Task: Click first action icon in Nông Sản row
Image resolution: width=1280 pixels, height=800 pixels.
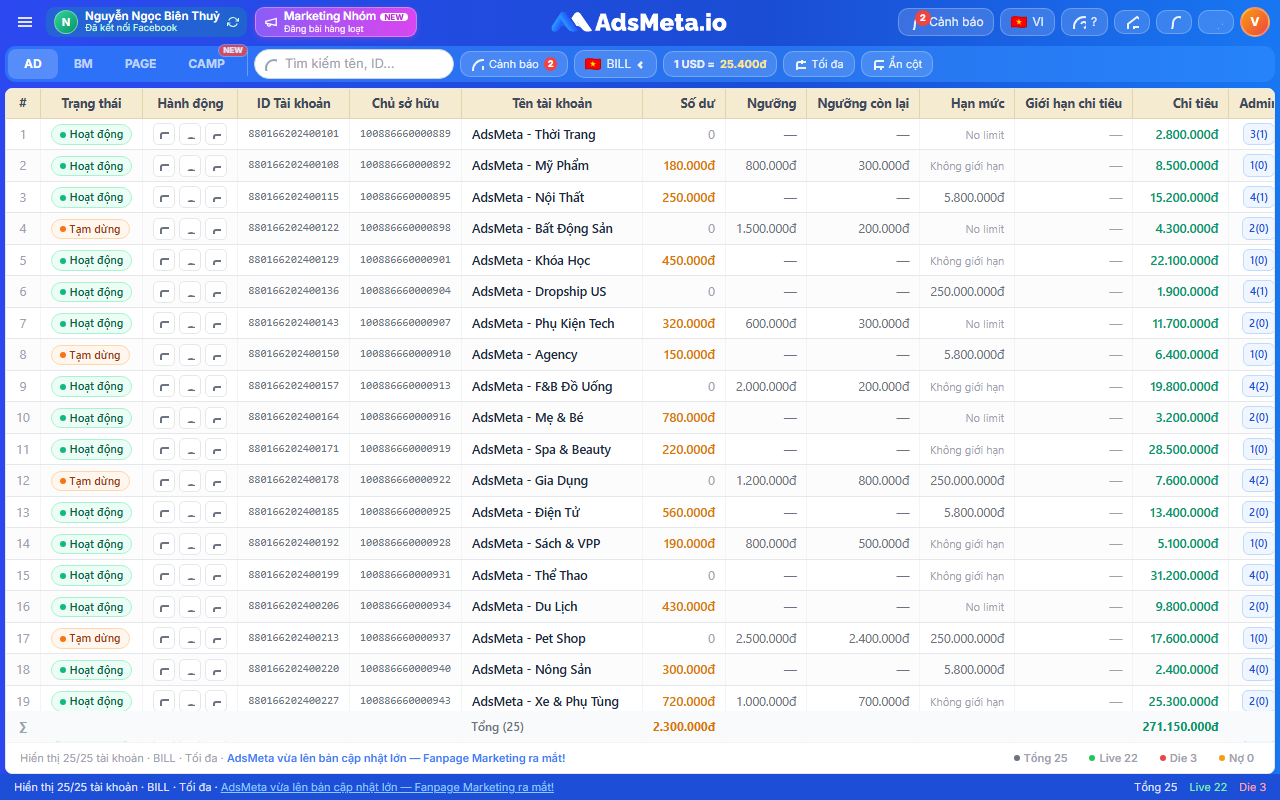Action: (164, 670)
